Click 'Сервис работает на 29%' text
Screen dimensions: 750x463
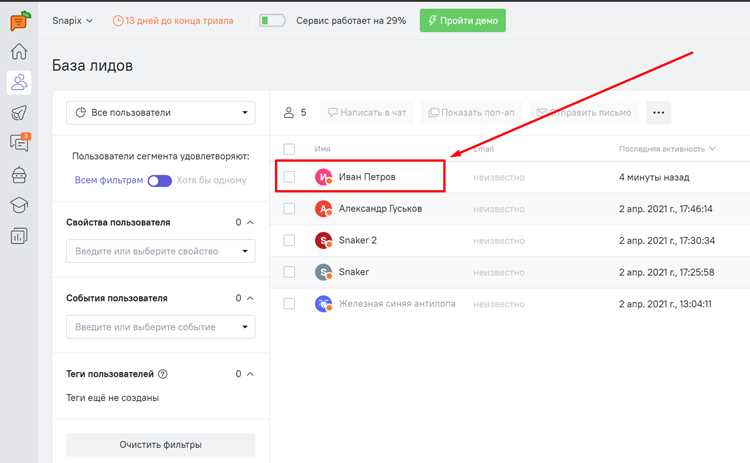pyautogui.click(x=351, y=21)
